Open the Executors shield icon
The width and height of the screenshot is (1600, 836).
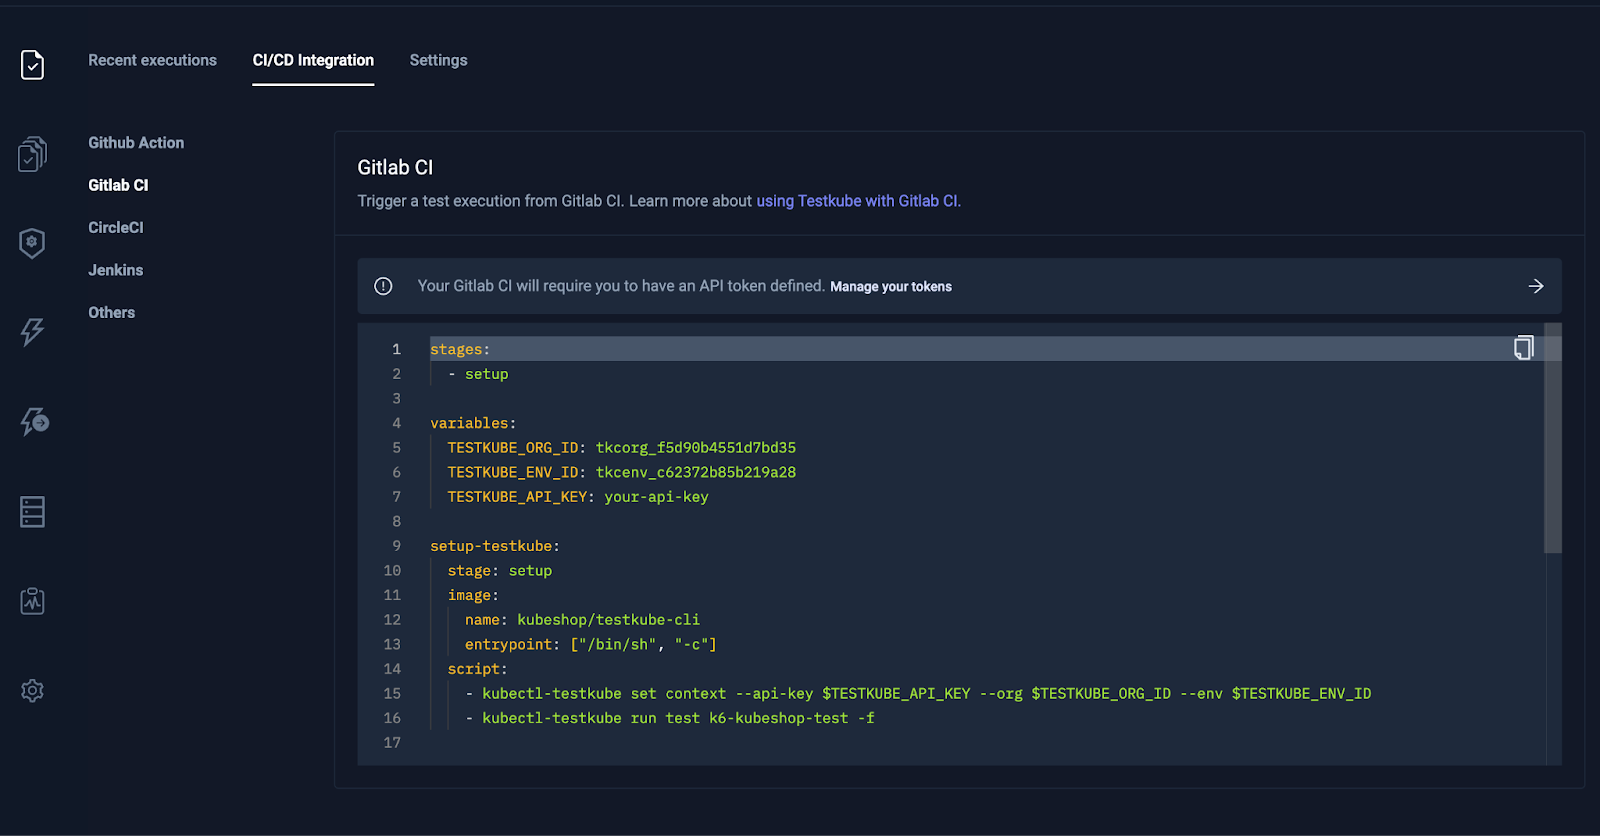click(x=32, y=242)
